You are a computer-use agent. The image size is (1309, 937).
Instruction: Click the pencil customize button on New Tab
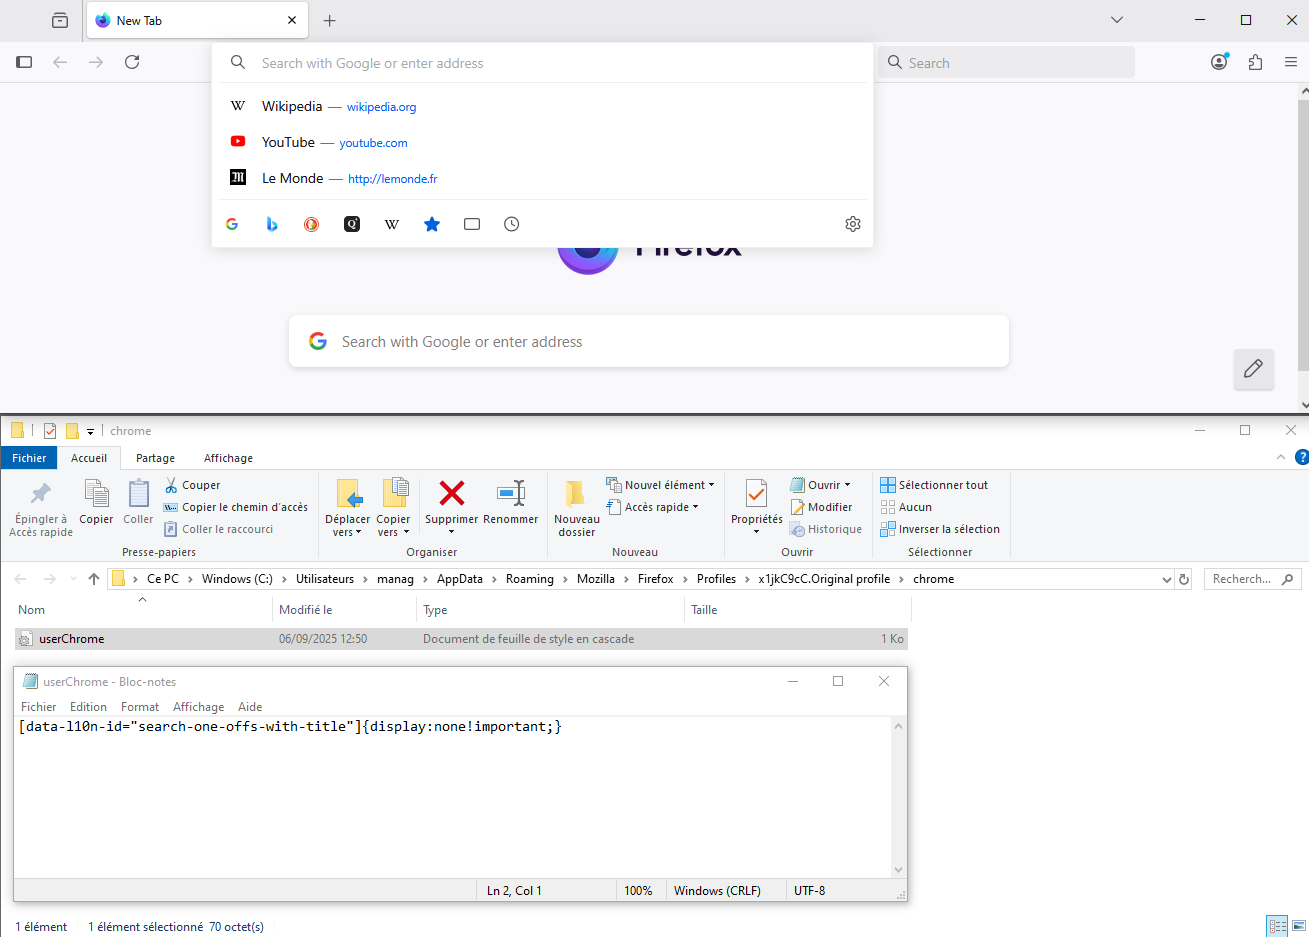pos(1253,369)
